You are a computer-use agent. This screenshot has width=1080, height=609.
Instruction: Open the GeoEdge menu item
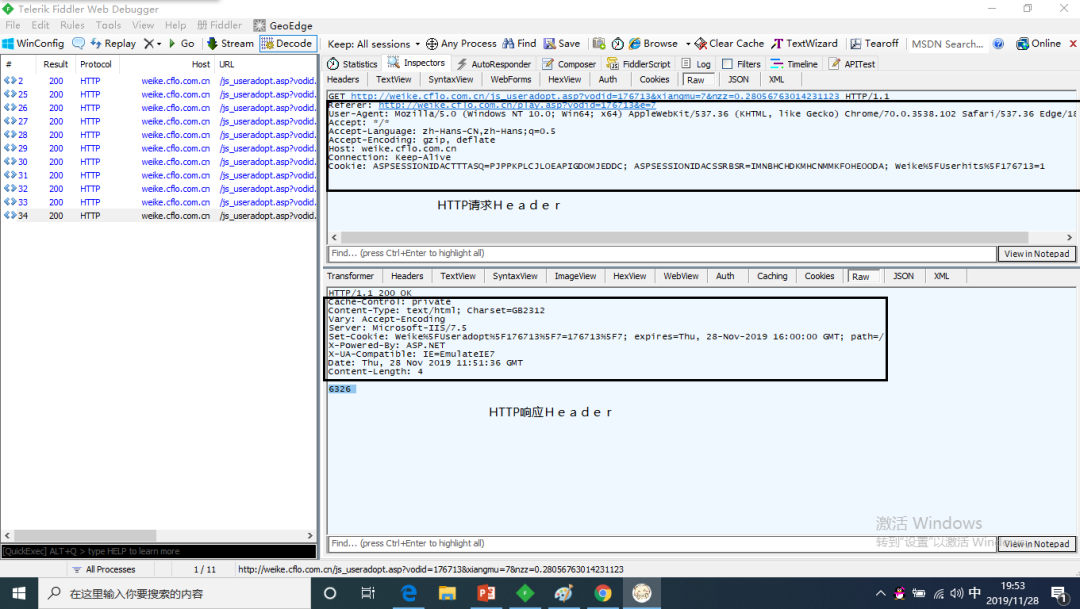click(283, 25)
